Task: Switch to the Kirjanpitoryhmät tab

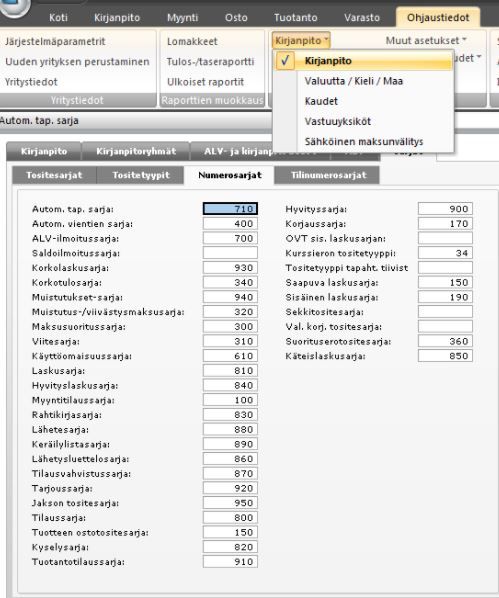Action: 136,151
